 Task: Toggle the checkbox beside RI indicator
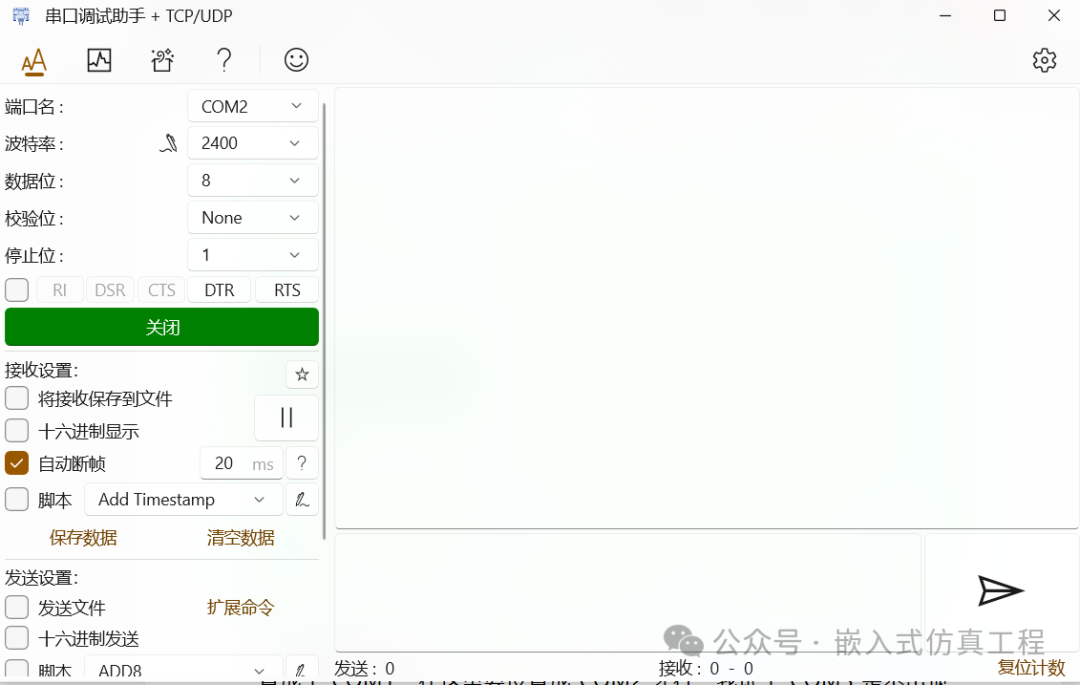17,290
